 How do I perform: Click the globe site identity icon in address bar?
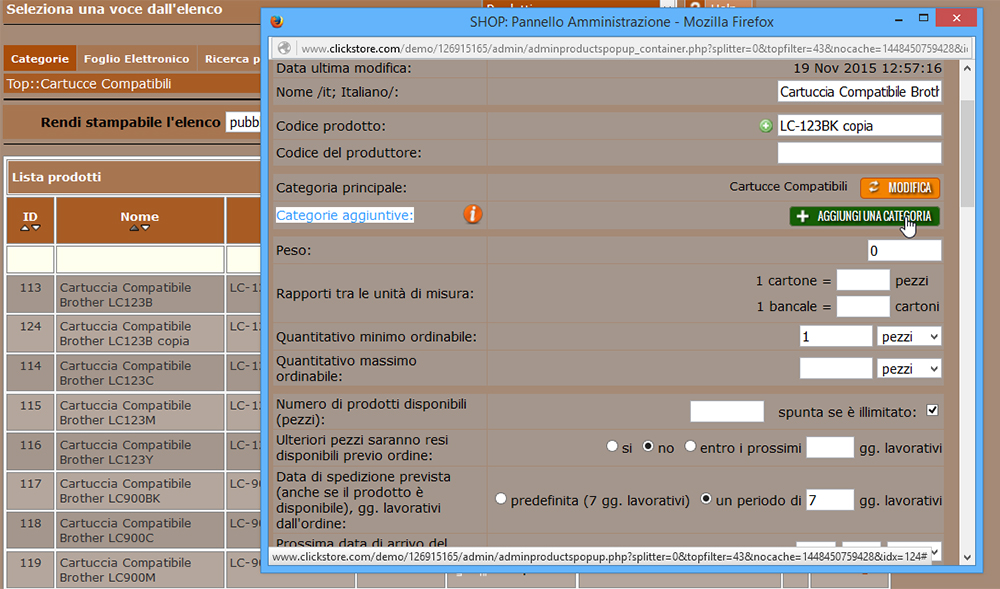[x=284, y=48]
